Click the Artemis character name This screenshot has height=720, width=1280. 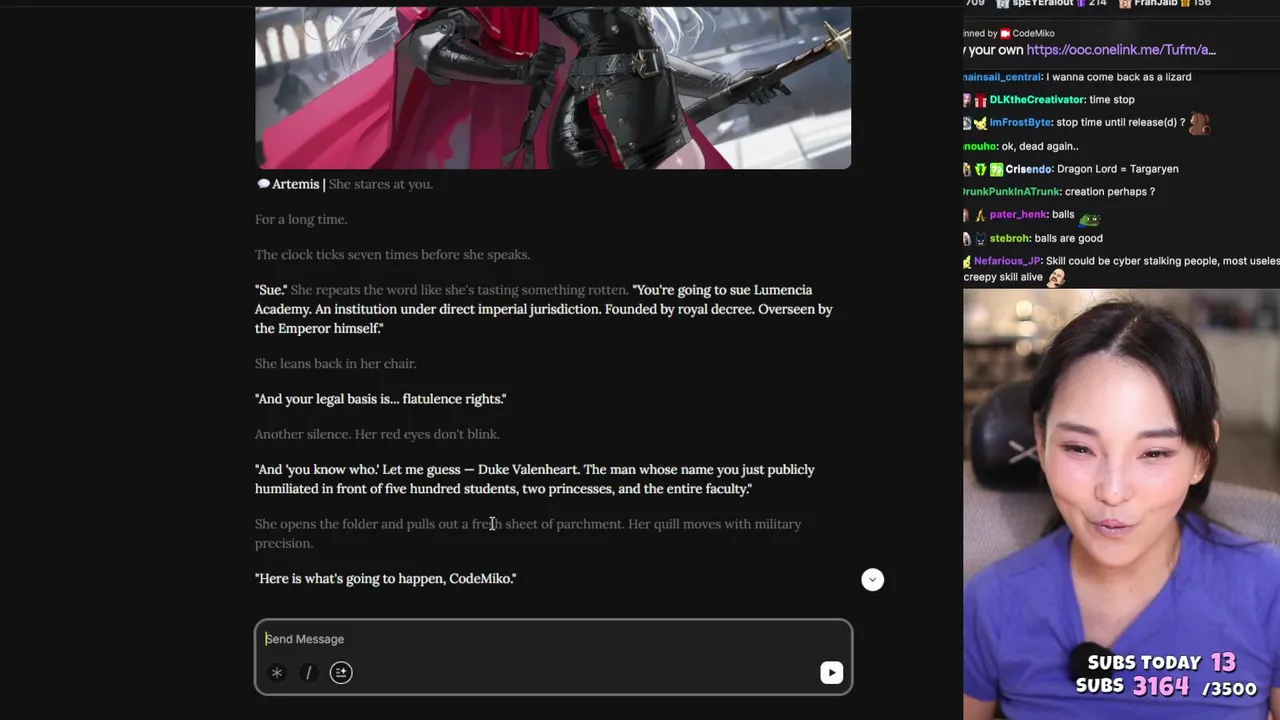tap(295, 184)
